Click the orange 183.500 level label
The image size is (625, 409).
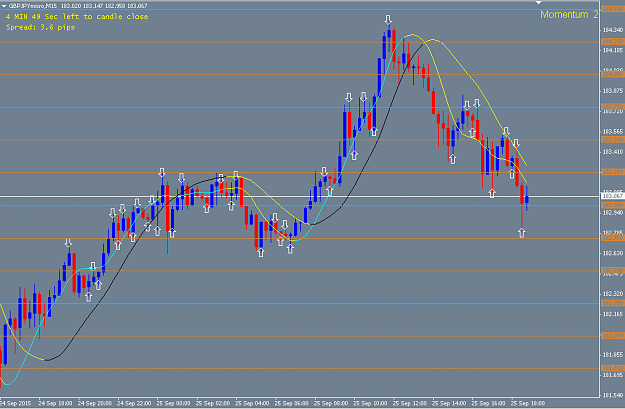pyautogui.click(x=613, y=140)
